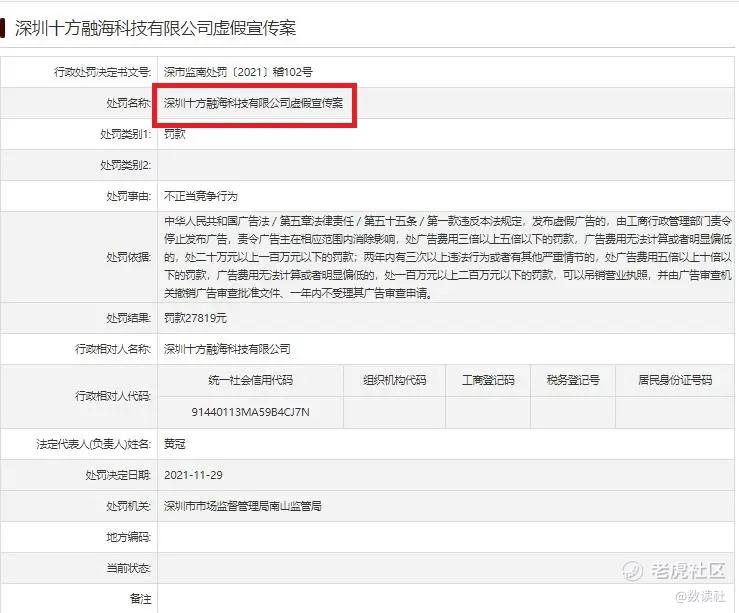Click the column header 组织机构代码
The height and width of the screenshot is (613, 739).
[x=394, y=380]
